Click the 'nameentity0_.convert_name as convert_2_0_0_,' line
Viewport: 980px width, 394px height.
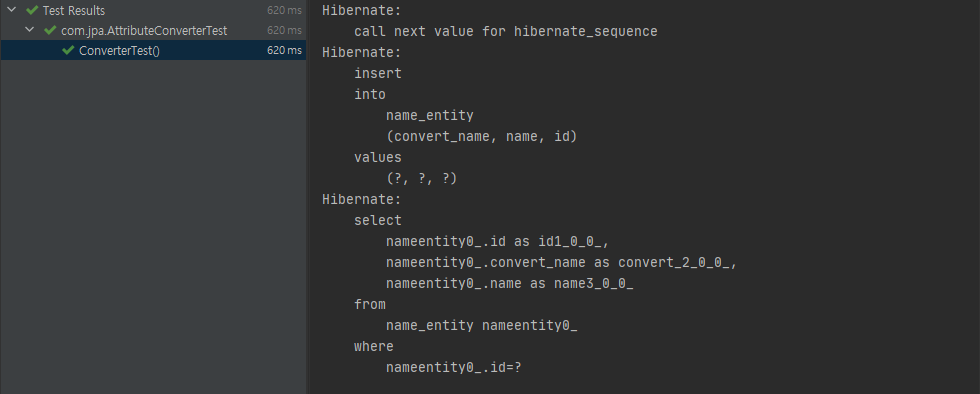[562, 263]
